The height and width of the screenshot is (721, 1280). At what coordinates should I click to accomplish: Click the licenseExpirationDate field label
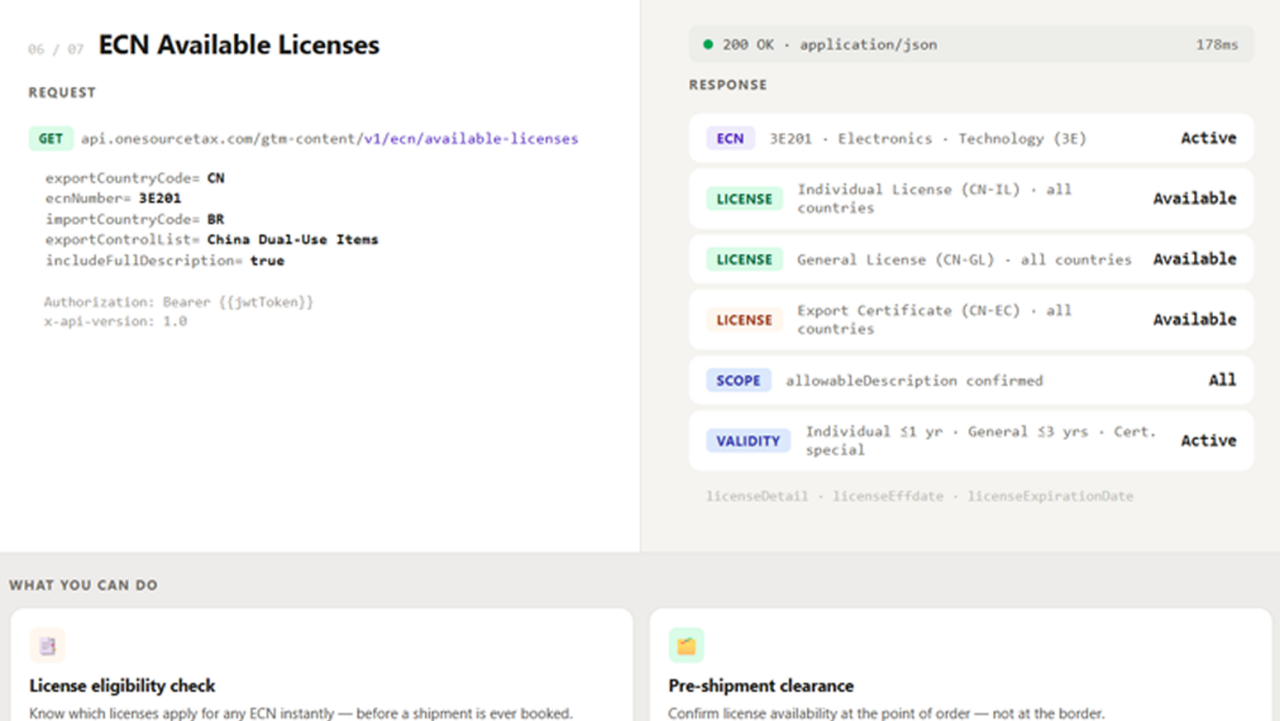pos(1050,496)
